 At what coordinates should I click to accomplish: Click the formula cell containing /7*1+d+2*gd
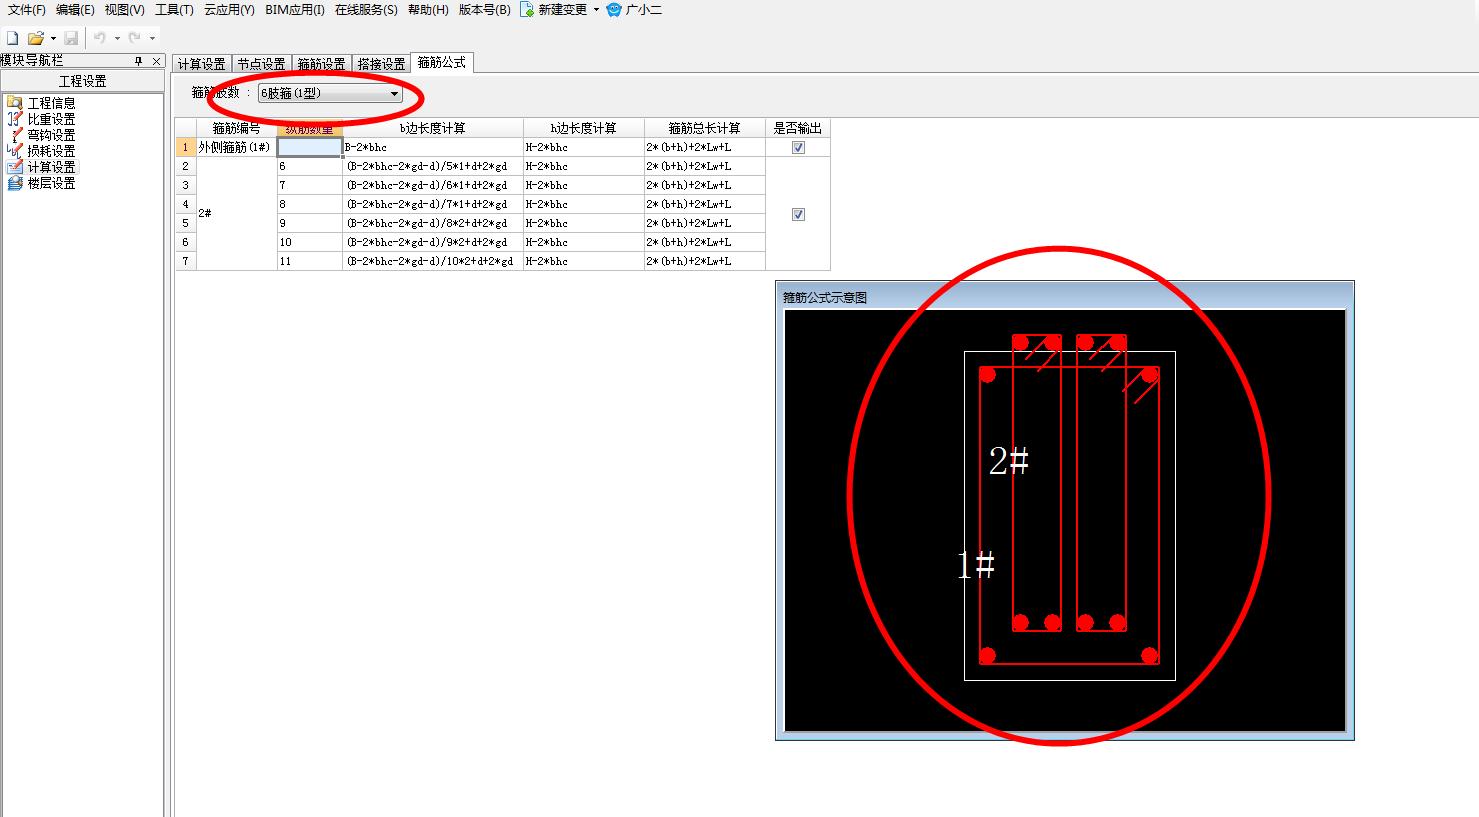point(433,204)
